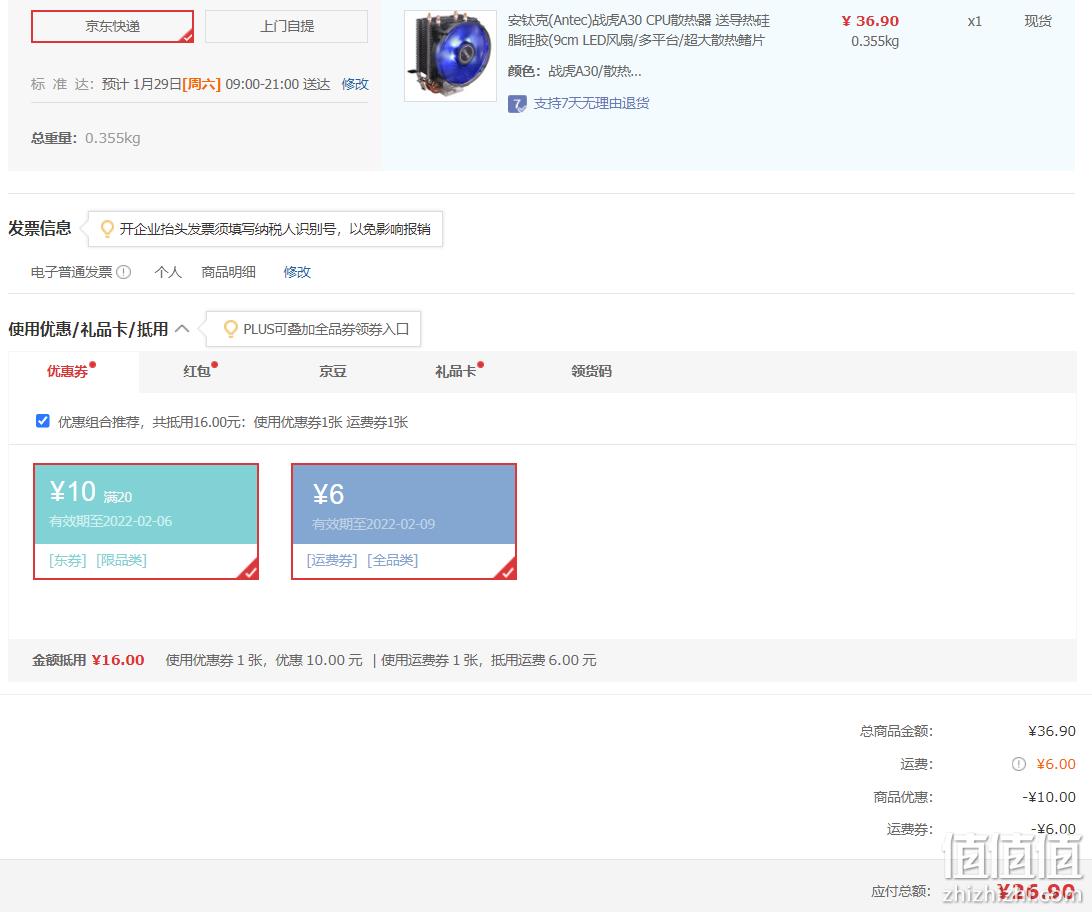Click 商品优惠 -¥10.00 value
Viewport: 1092px width, 912px height.
(1049, 797)
